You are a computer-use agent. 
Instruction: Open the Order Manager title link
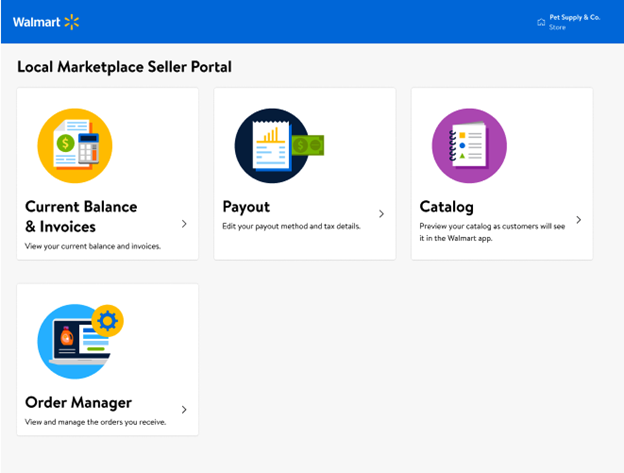point(78,403)
